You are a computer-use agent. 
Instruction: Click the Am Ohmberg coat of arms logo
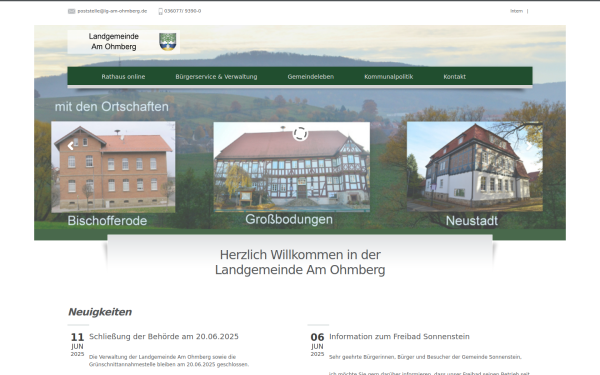[x=168, y=42]
